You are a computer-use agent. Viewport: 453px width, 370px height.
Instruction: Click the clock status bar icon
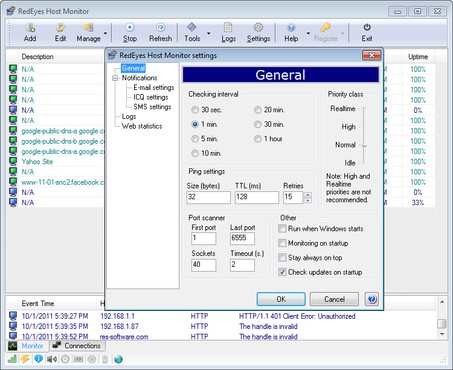65,359
